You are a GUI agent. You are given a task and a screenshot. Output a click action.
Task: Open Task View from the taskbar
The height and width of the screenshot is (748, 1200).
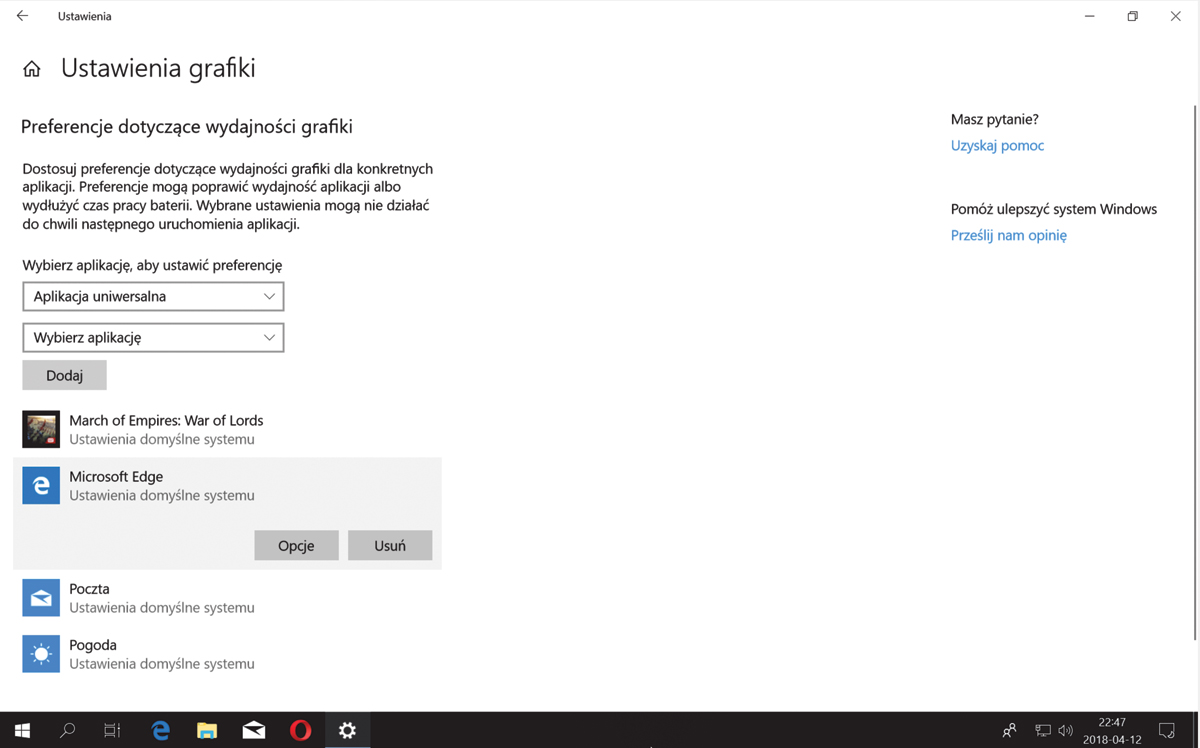pos(112,730)
